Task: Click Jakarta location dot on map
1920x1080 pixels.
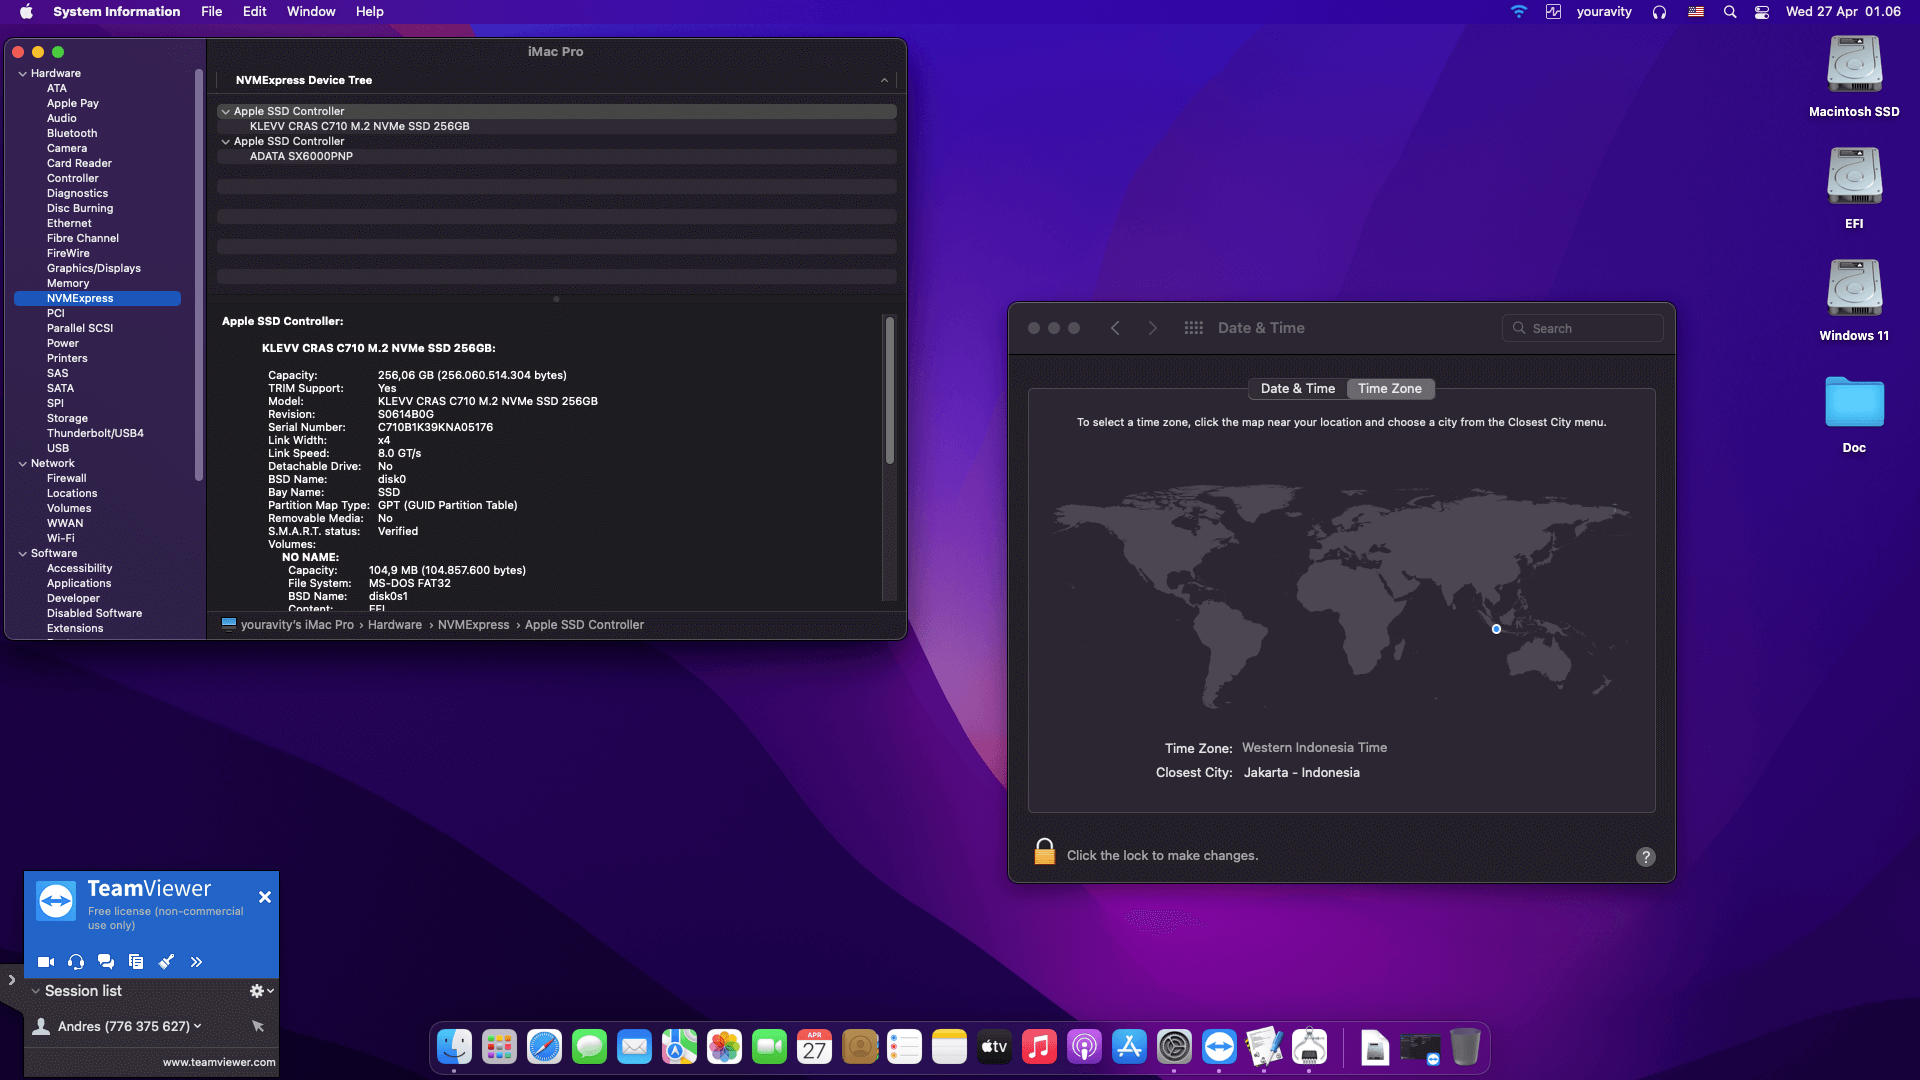Action: coord(1496,629)
